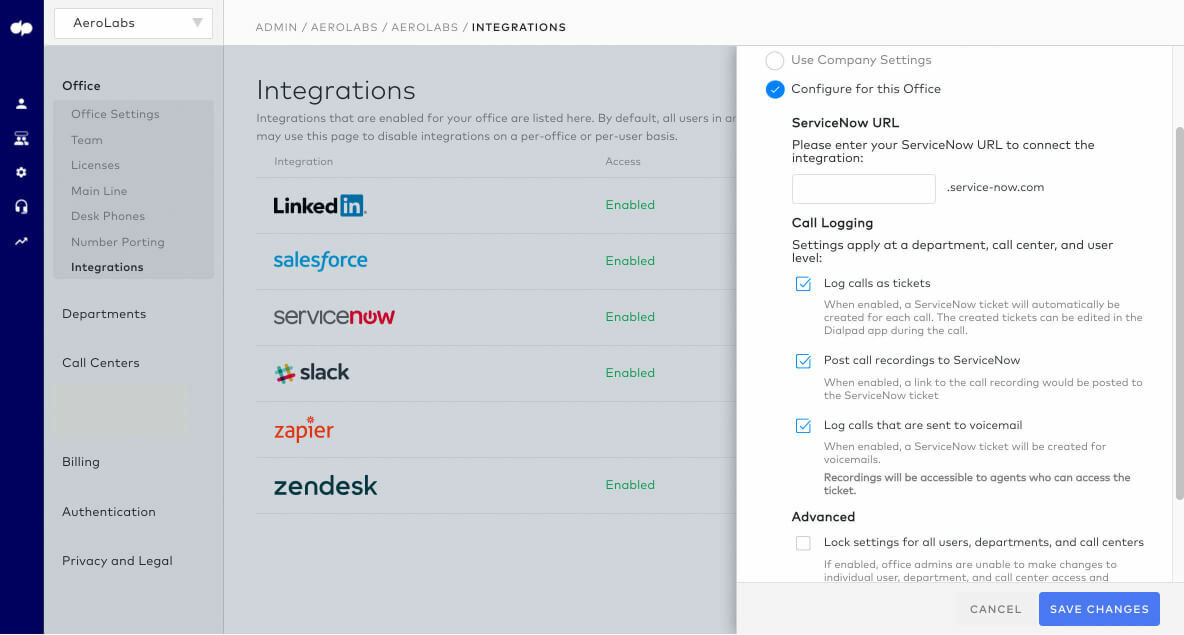Click the ServiceNow URL input field
This screenshot has height=635, width=1184.
pyautogui.click(x=863, y=189)
